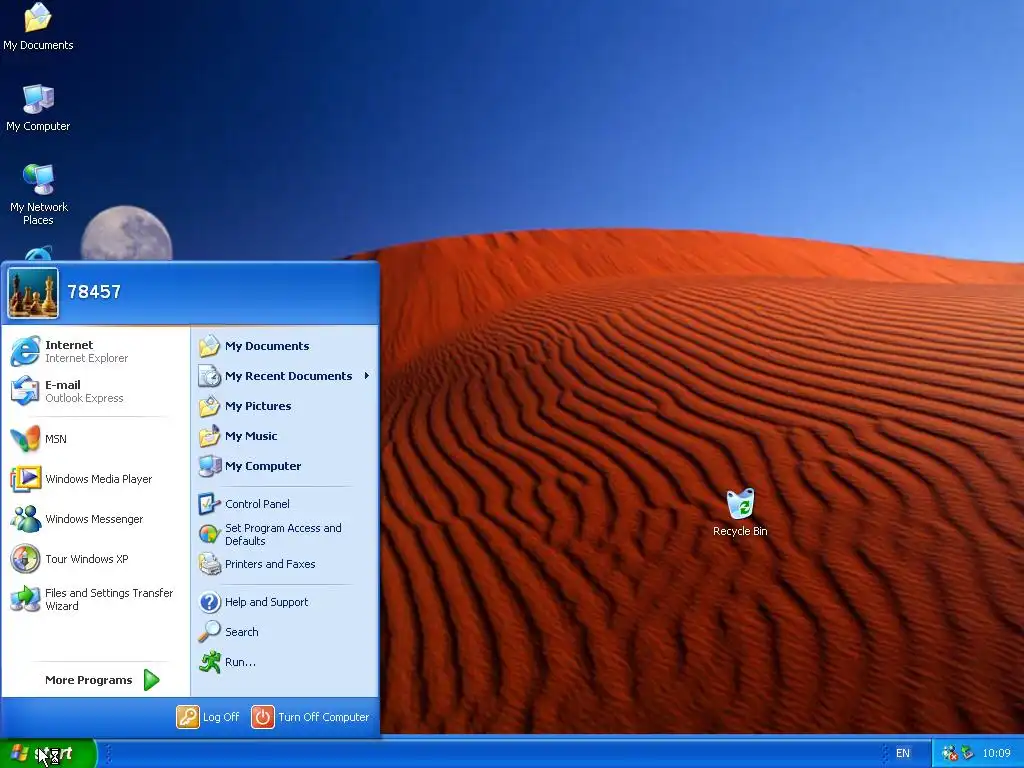Click the Windows Messenger label
Screen dimensions: 1024x768
94,519
